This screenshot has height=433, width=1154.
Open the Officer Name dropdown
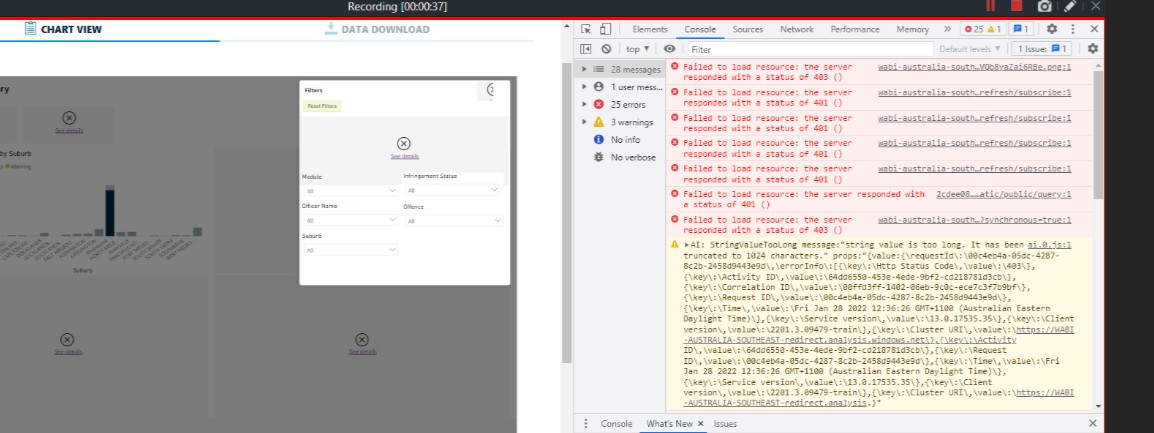pyautogui.click(x=350, y=220)
